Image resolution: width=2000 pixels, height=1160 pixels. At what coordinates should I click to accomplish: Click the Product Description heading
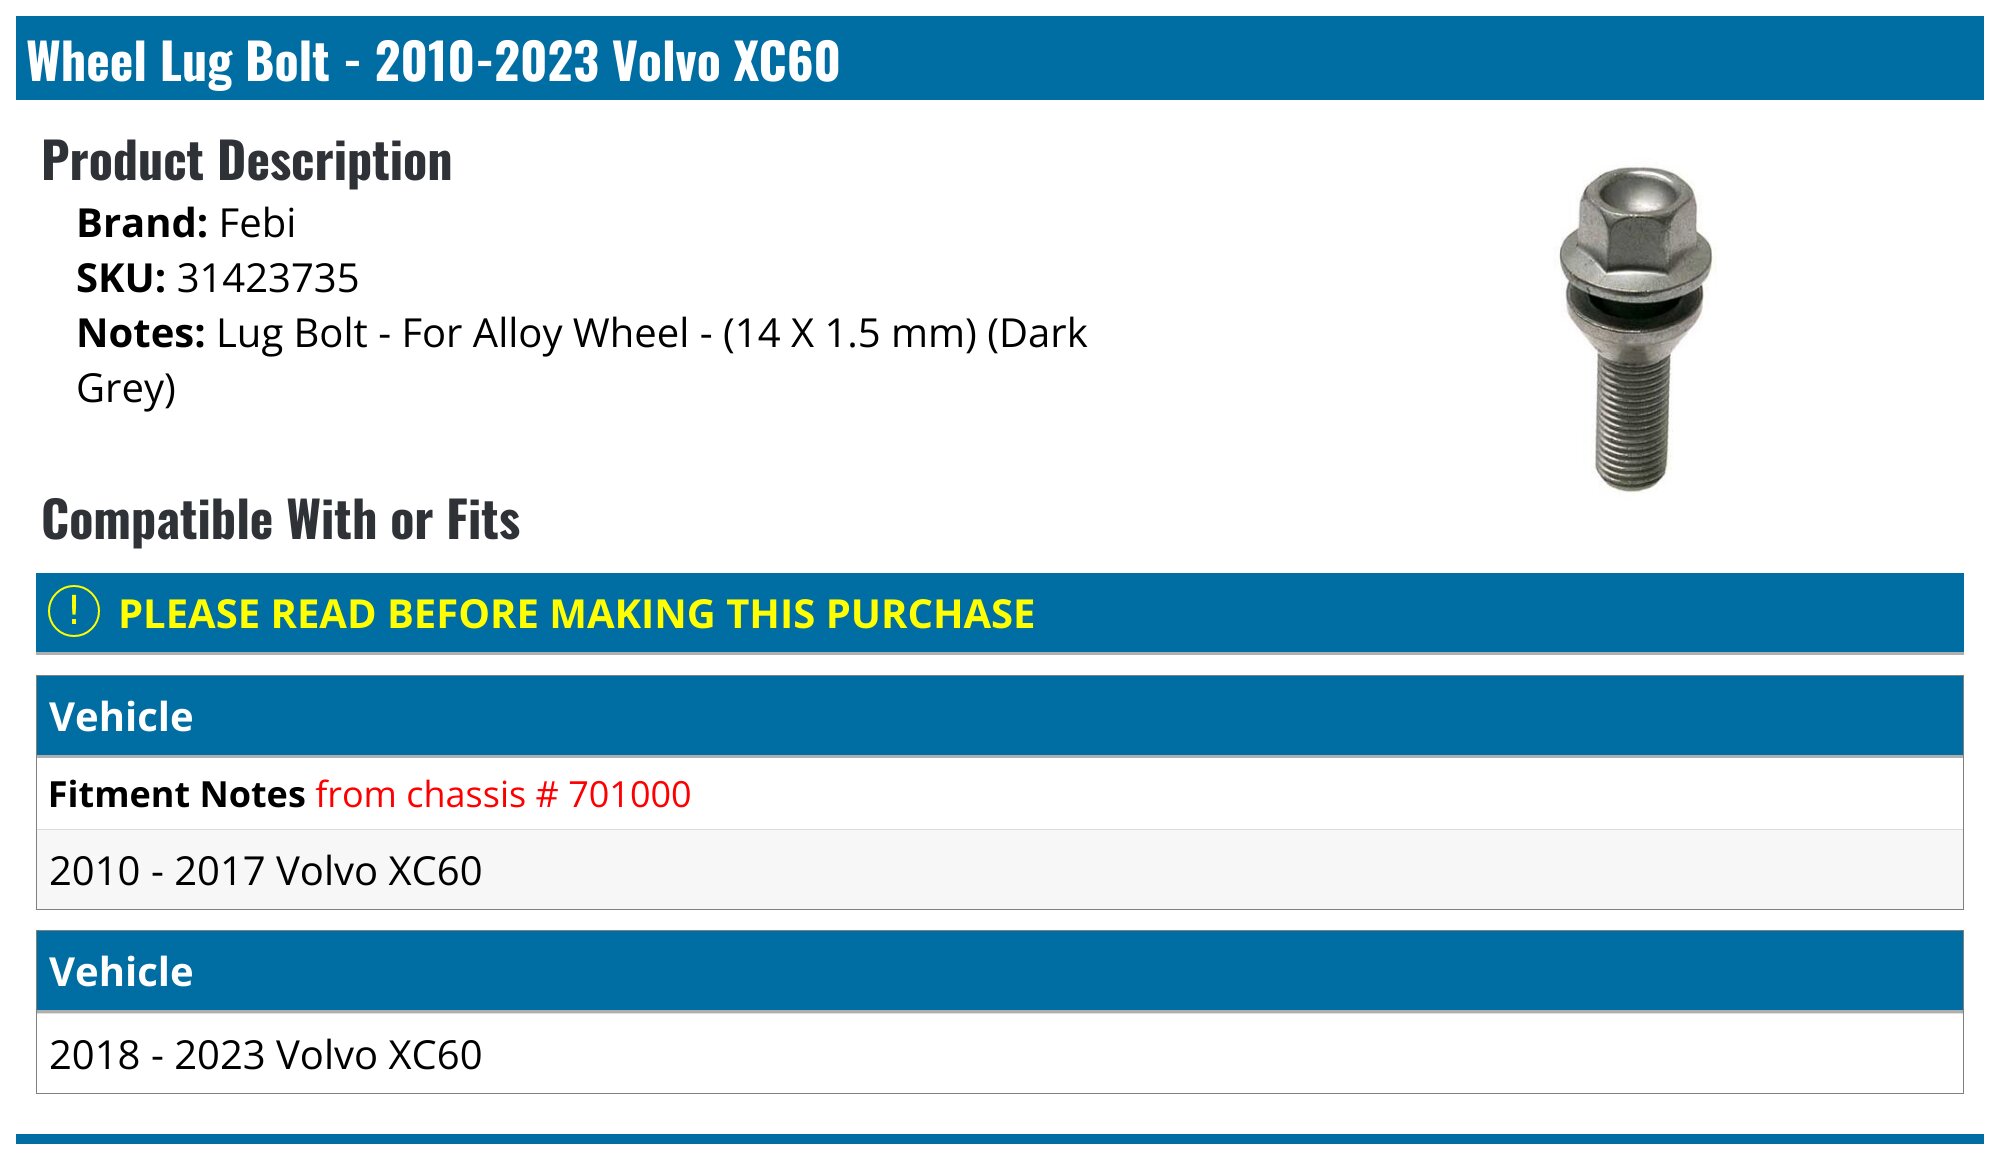[247, 161]
